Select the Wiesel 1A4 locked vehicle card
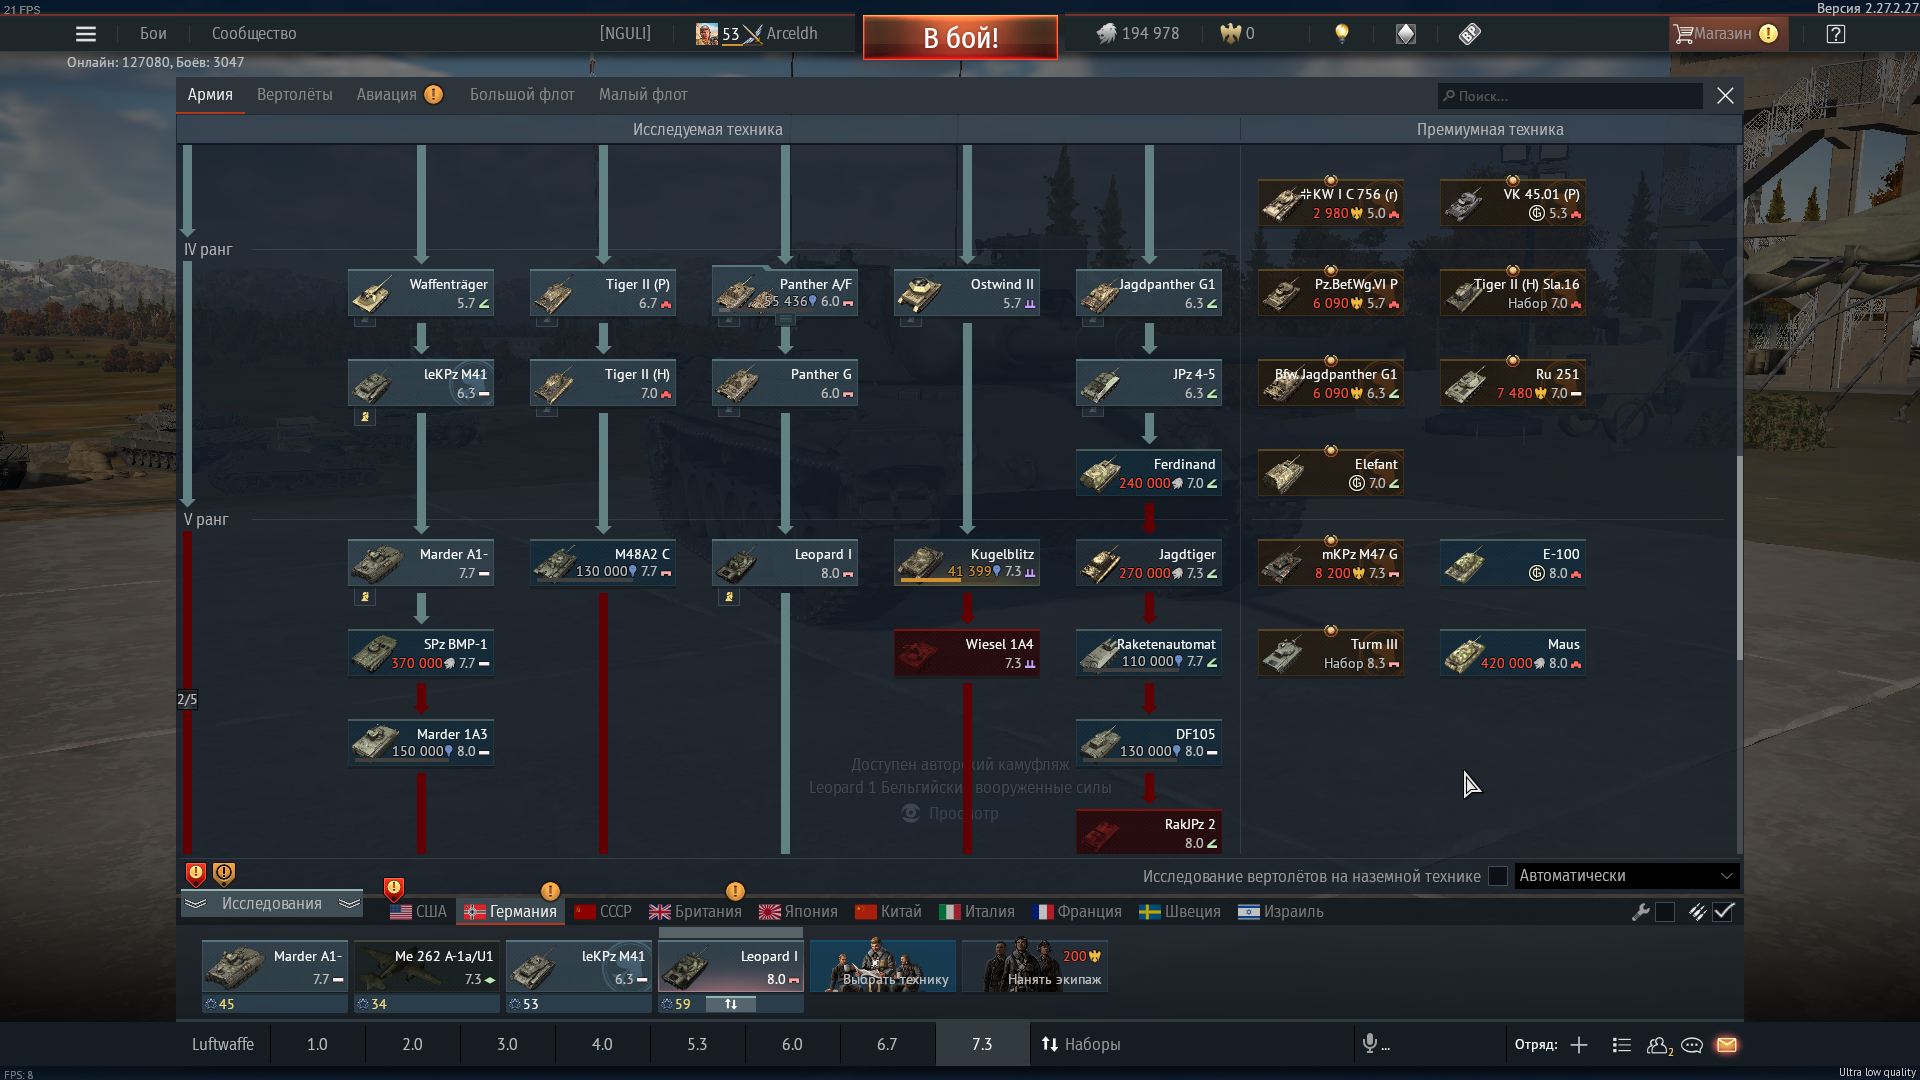Screen dimensions: 1920x1080 point(967,653)
